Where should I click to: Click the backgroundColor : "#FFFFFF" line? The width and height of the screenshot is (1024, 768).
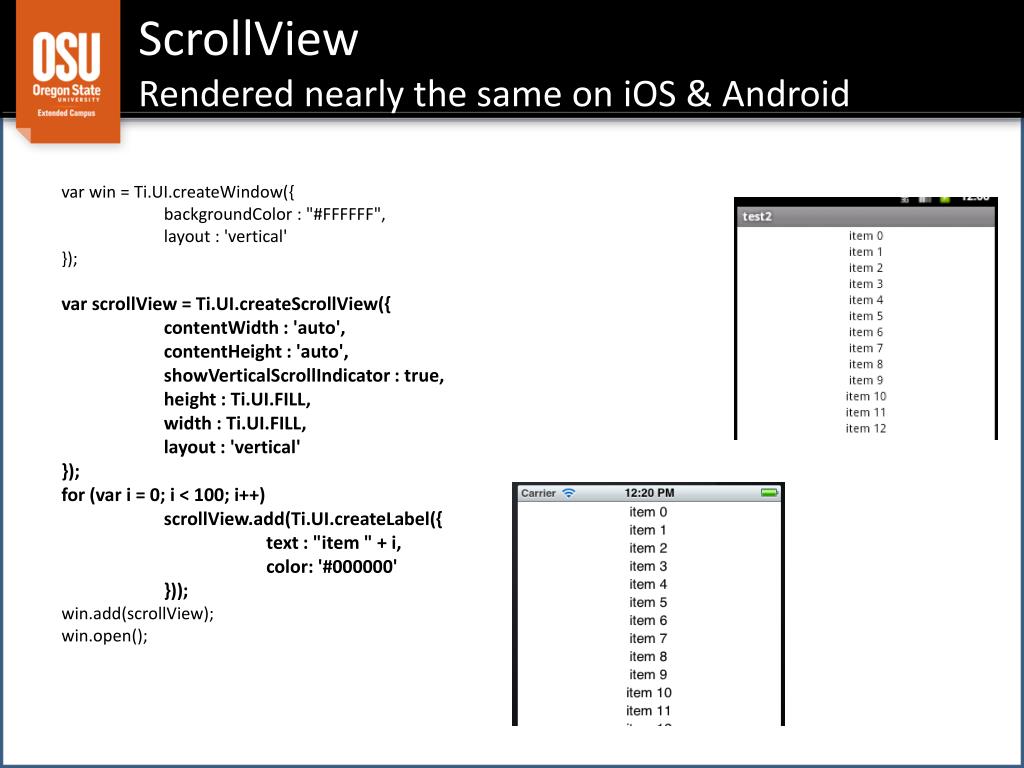coord(274,214)
